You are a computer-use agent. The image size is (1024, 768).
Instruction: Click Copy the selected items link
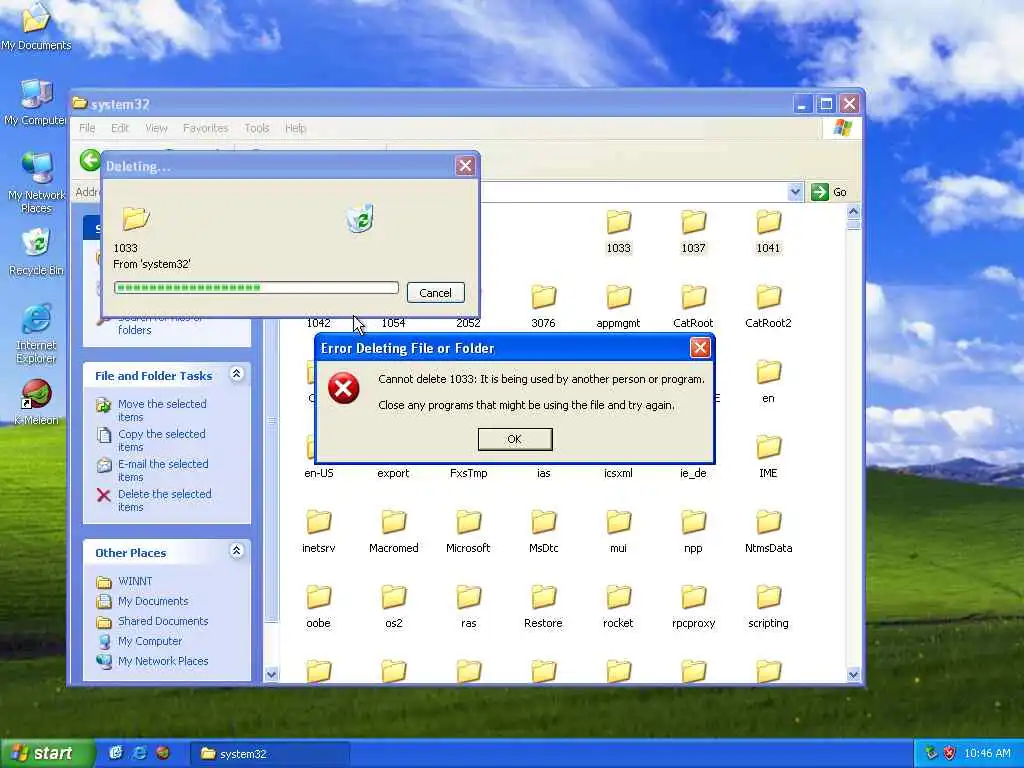click(161, 441)
